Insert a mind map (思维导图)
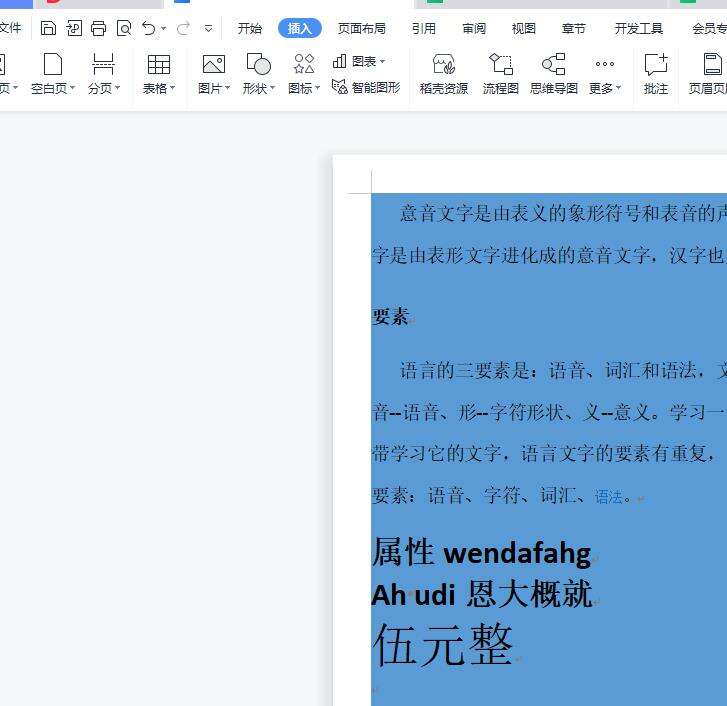Screen dimensions: 727x706 (x=553, y=74)
